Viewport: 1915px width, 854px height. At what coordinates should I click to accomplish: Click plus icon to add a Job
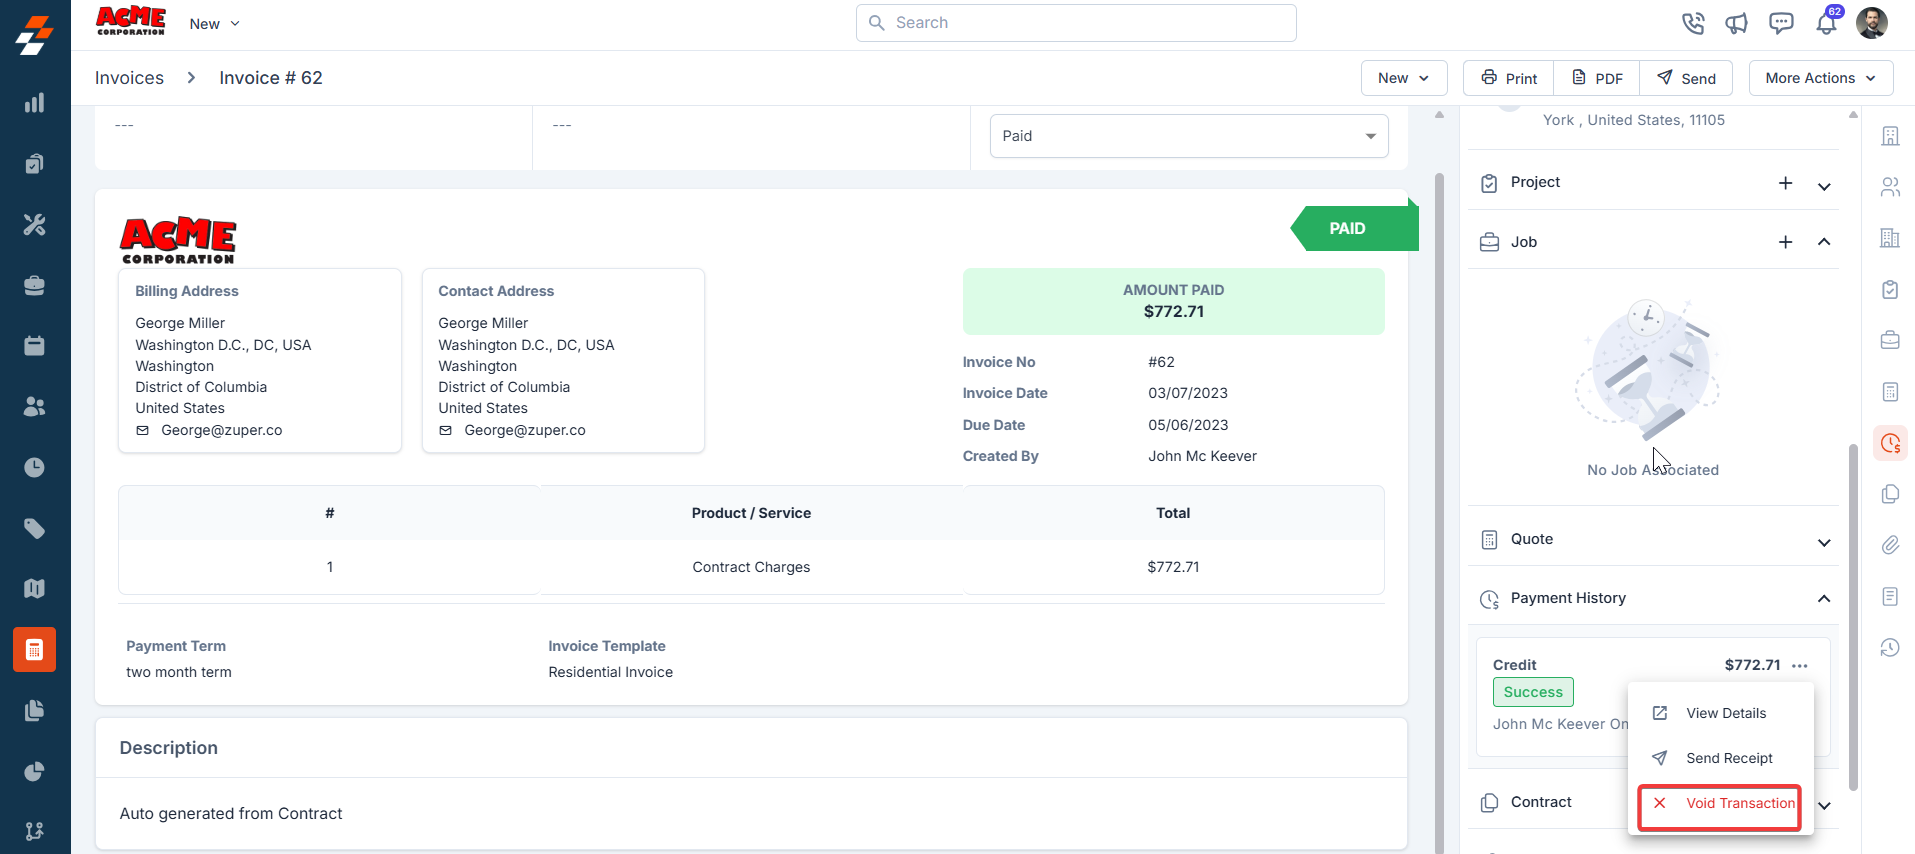[1785, 242]
